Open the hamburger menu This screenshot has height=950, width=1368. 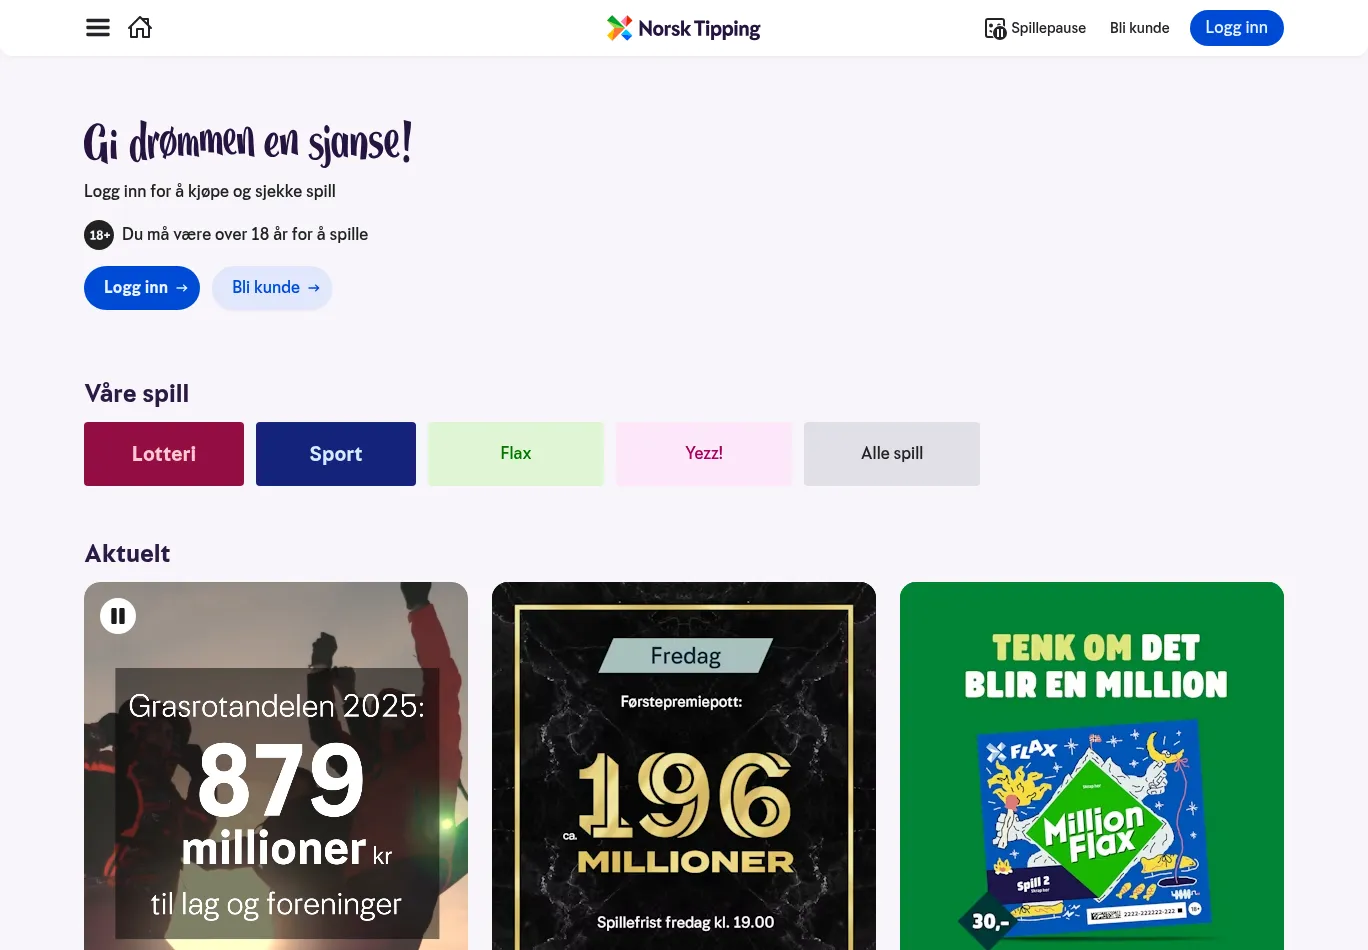point(98,28)
